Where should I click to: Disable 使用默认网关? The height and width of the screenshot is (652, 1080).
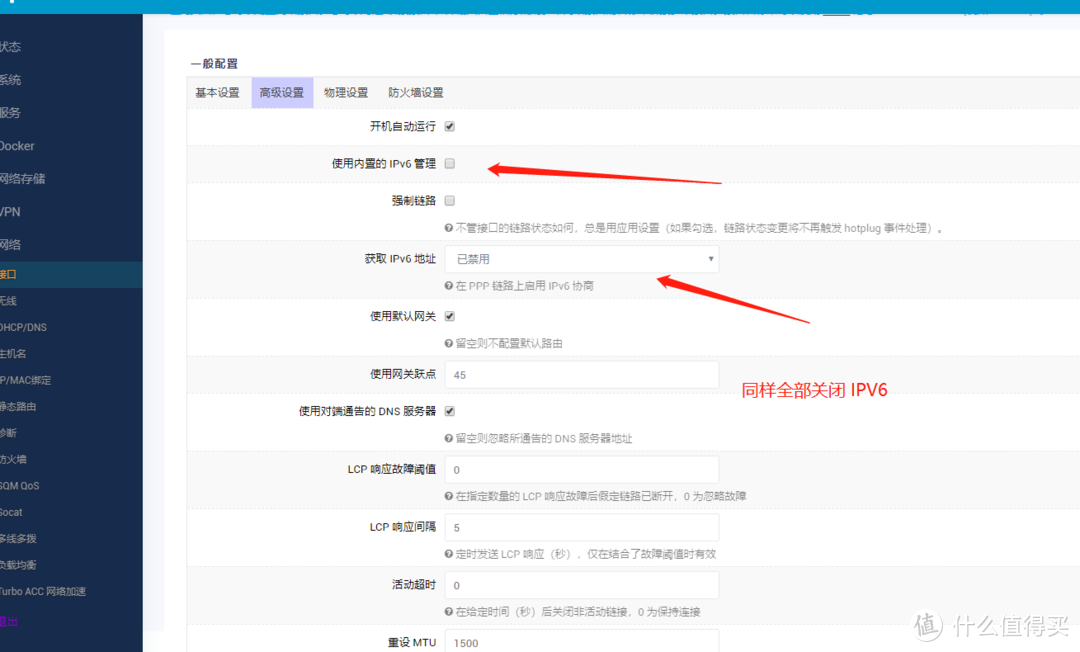click(x=449, y=315)
